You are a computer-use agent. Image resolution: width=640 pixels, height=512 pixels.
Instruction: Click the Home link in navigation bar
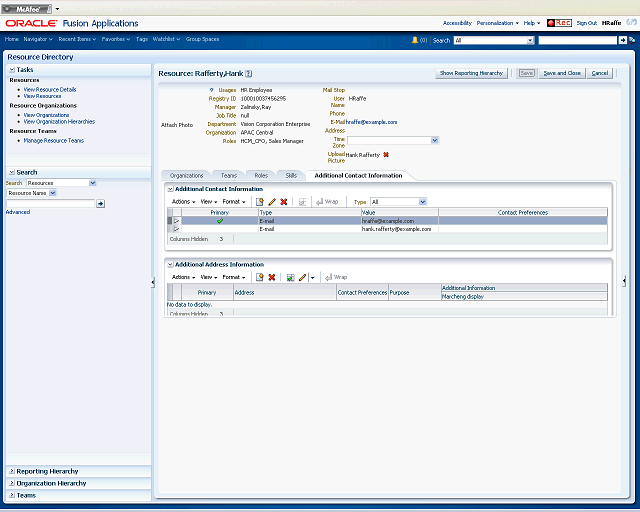pos(11,39)
